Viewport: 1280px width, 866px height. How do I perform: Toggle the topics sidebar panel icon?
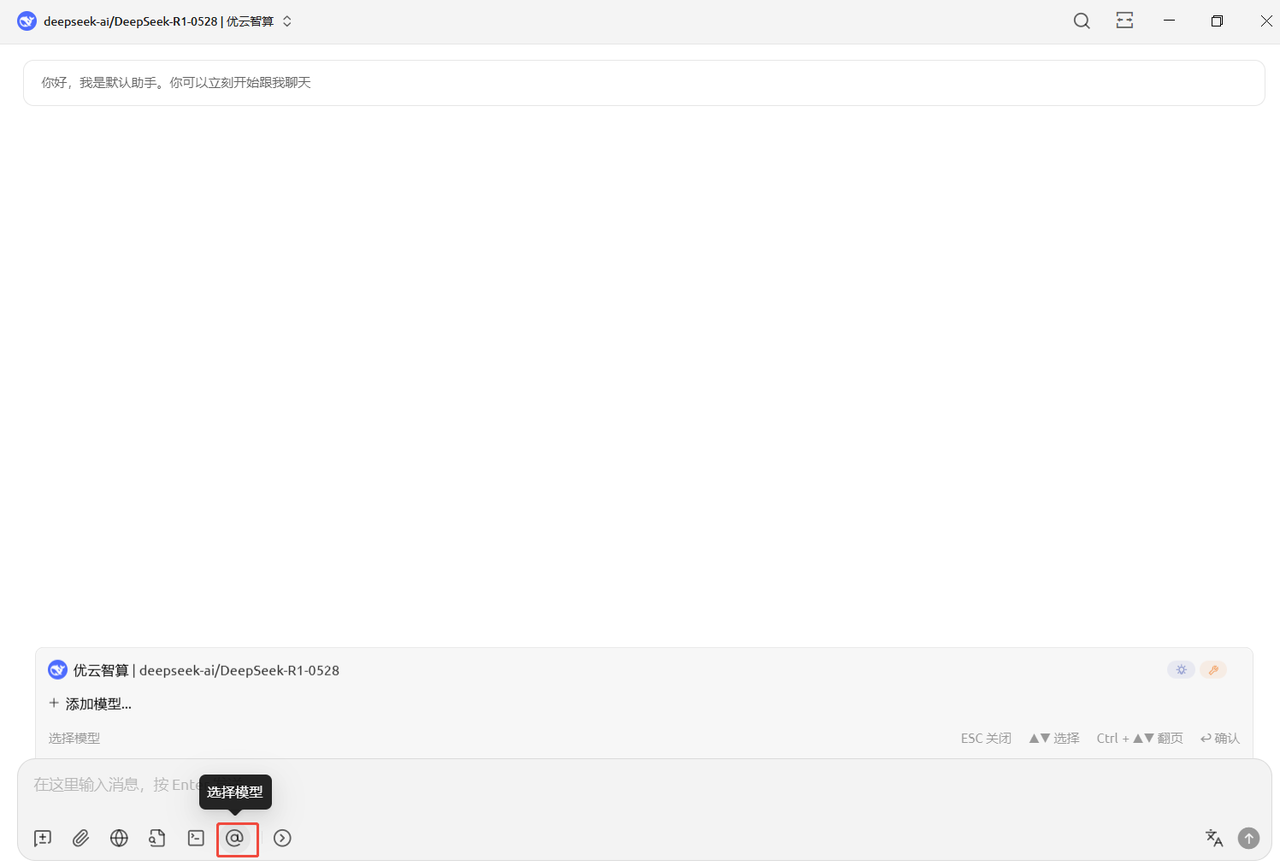[x=1125, y=21]
